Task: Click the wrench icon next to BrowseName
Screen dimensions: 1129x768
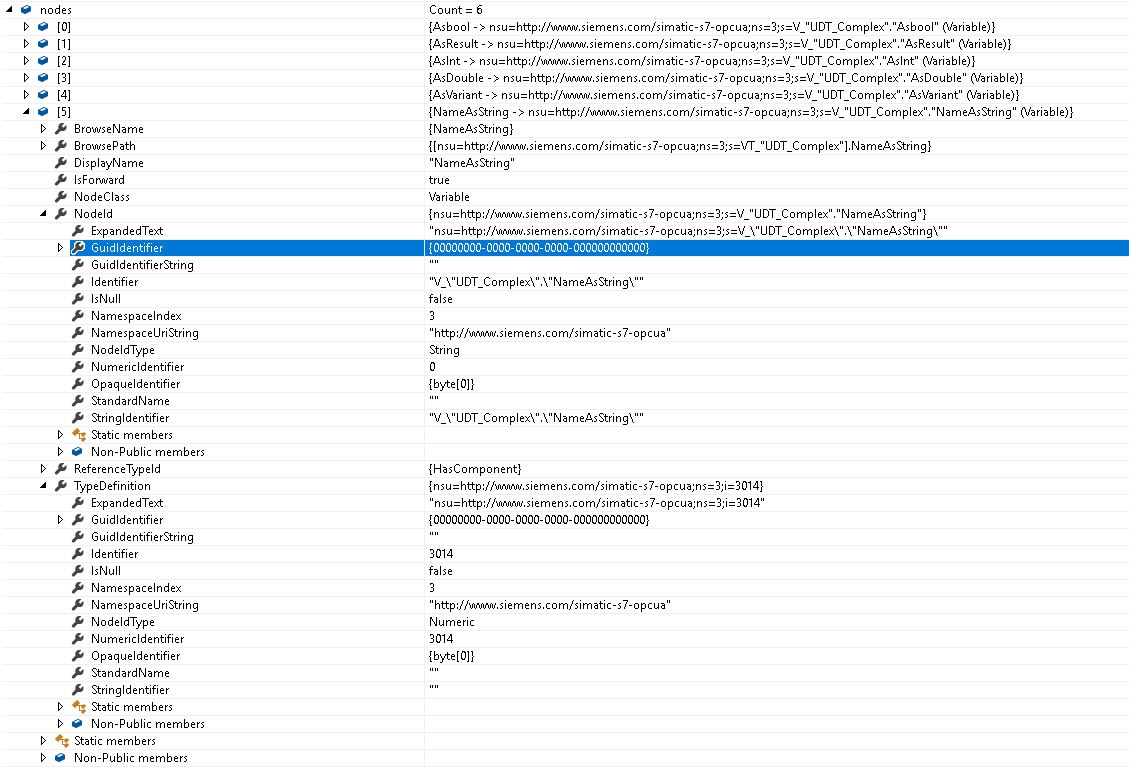Action: pyautogui.click(x=60, y=129)
